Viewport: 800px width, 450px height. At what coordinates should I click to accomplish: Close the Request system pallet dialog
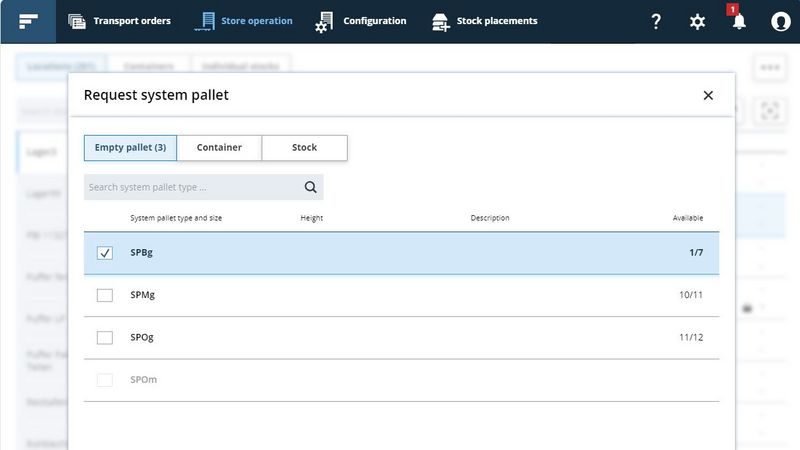click(708, 95)
